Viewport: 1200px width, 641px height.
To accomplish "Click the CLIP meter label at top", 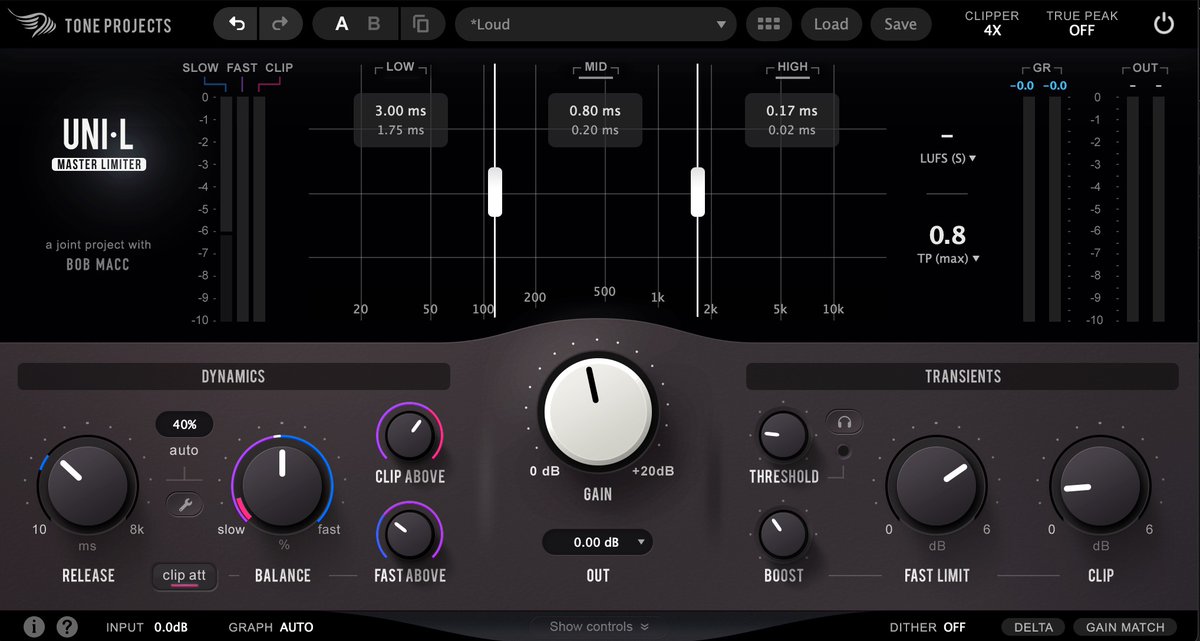I will point(279,68).
